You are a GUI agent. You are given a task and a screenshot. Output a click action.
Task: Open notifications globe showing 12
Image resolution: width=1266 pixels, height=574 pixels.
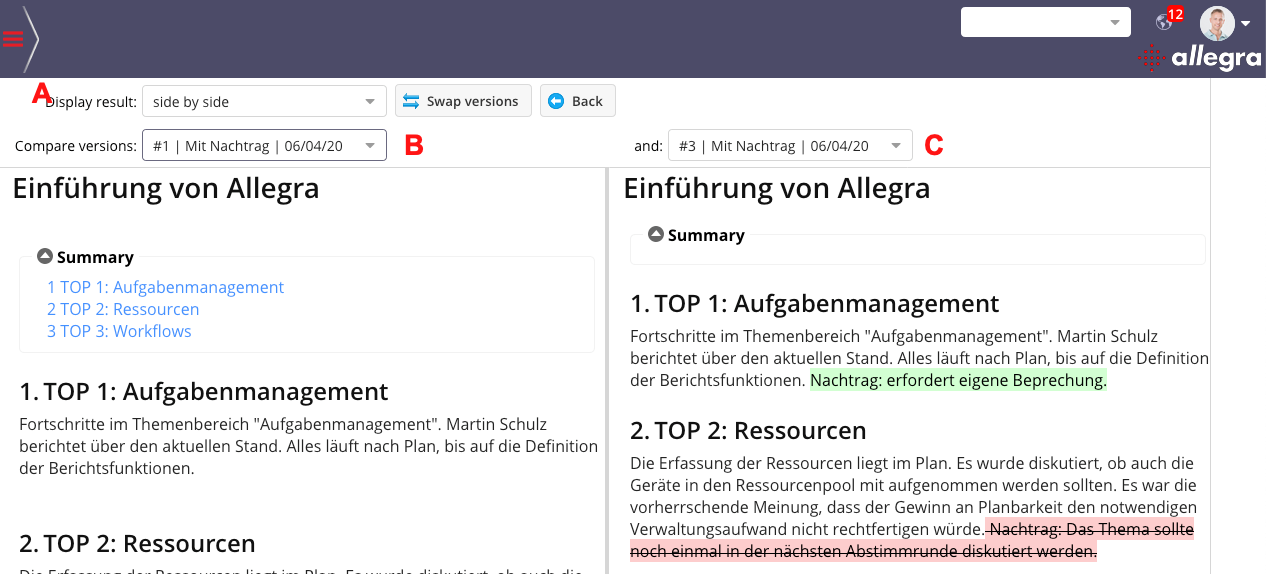pos(1165,22)
